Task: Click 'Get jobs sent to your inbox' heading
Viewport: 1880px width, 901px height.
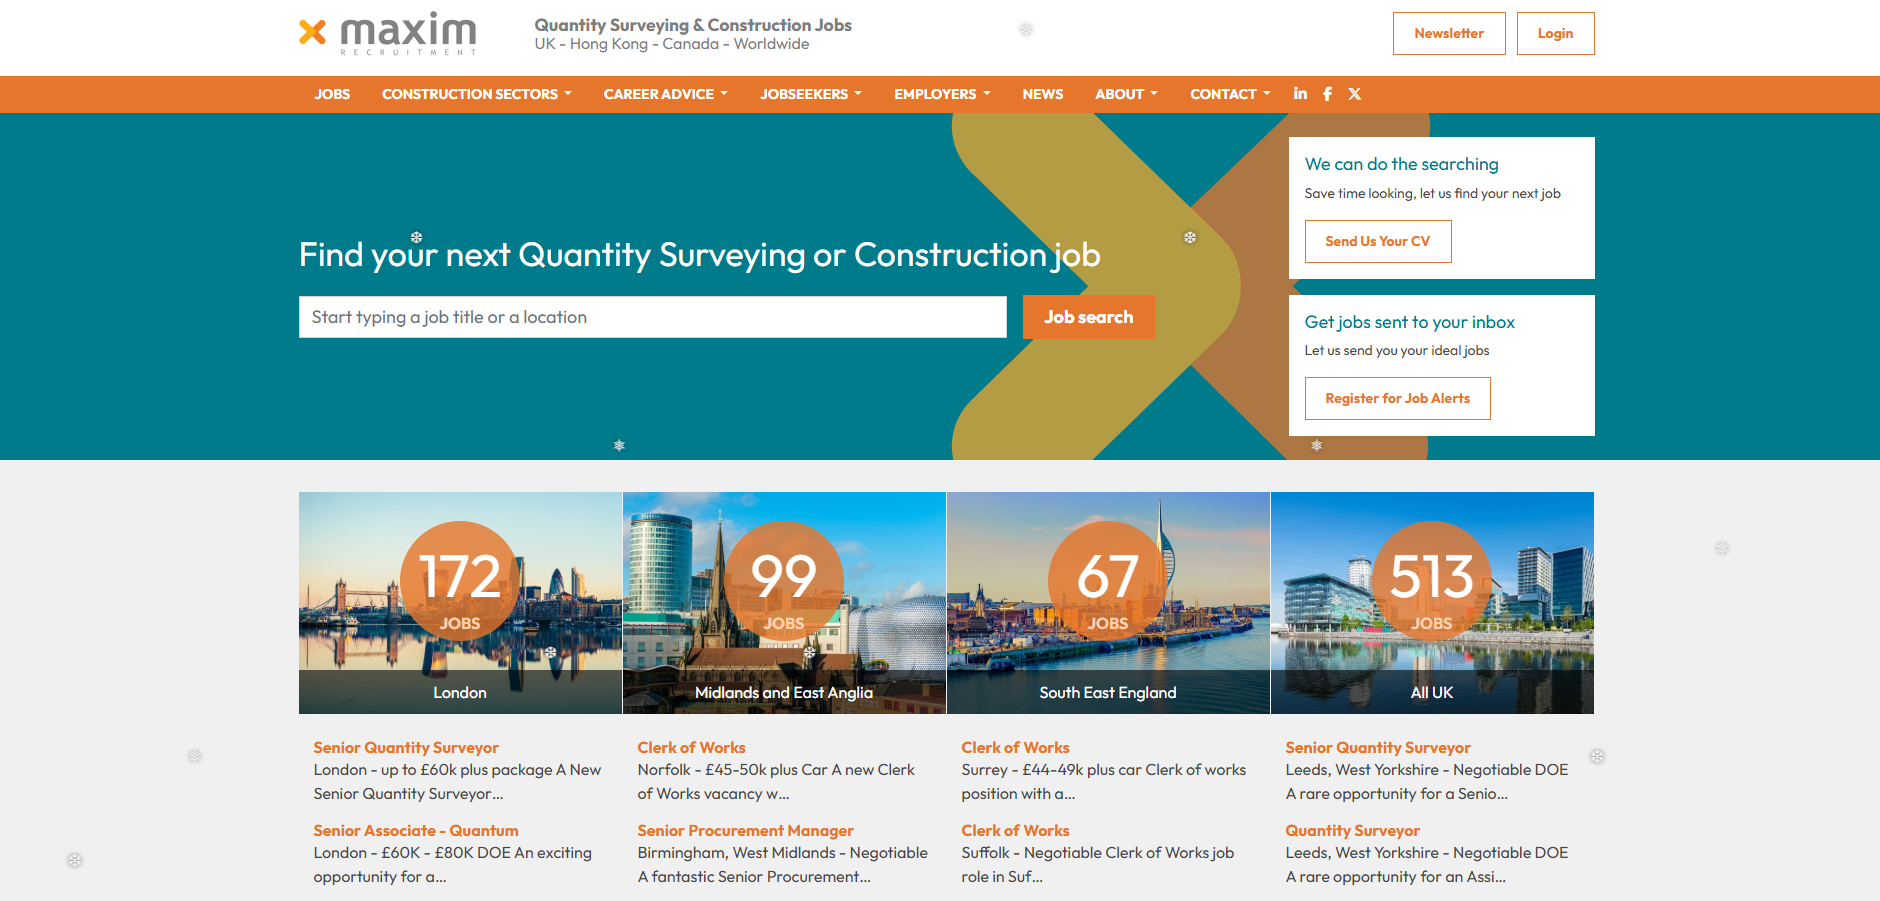Action: pyautogui.click(x=1409, y=322)
